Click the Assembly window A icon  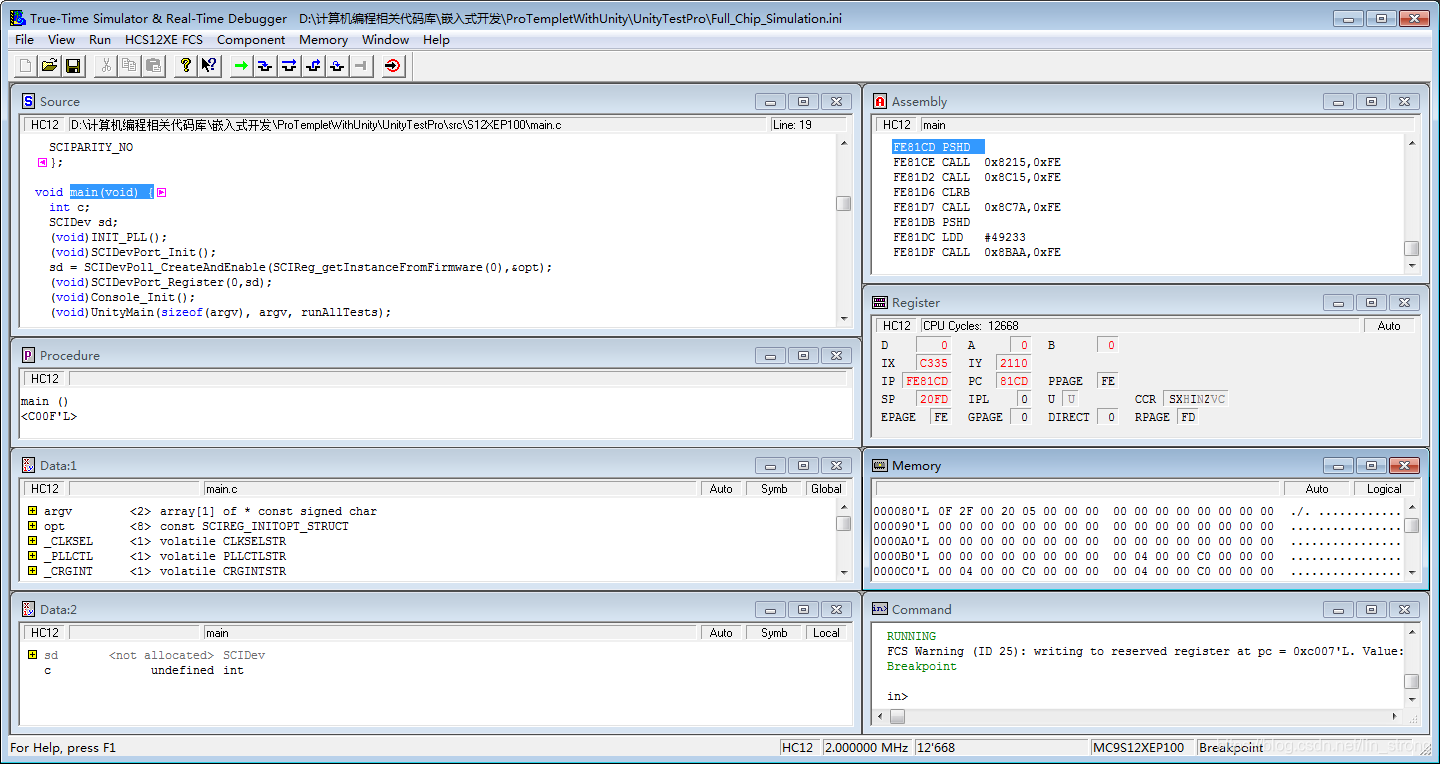point(880,101)
